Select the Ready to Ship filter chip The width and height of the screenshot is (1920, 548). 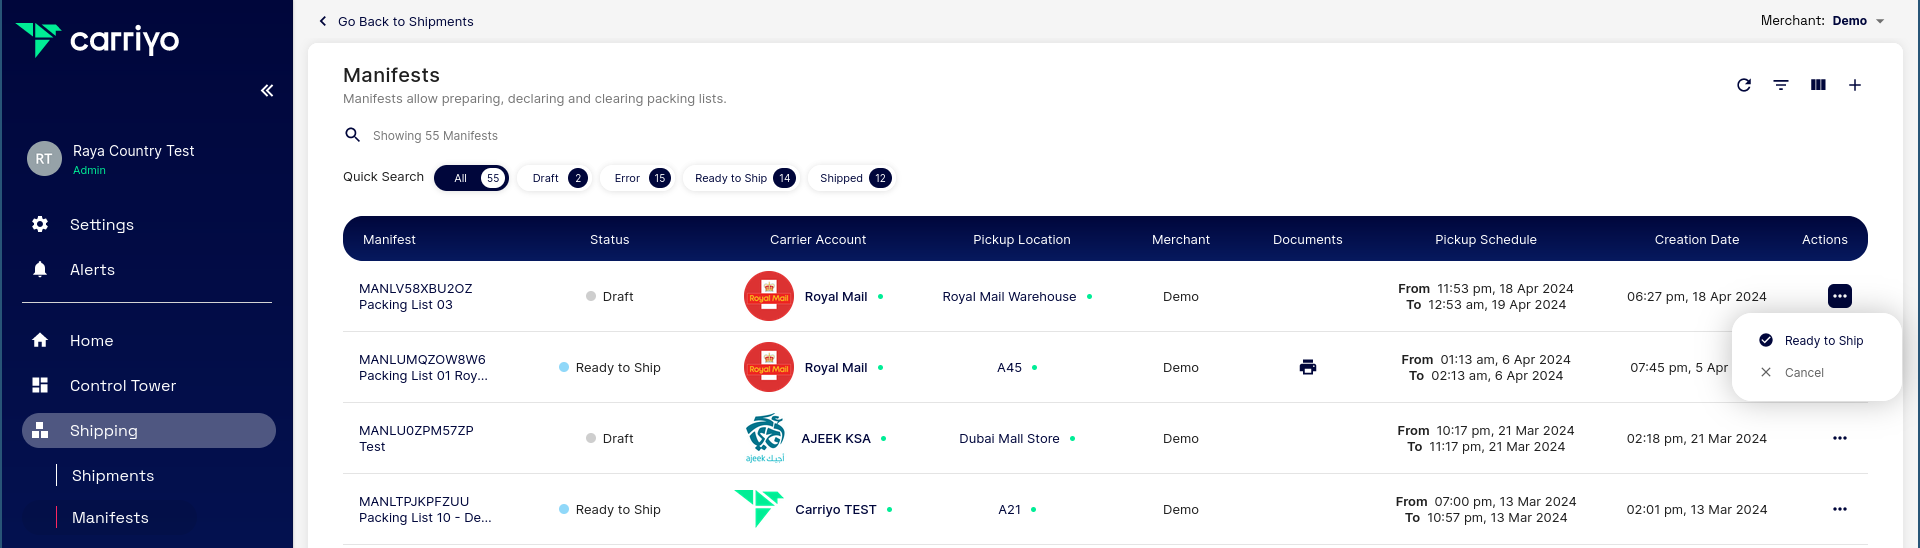[739, 178]
